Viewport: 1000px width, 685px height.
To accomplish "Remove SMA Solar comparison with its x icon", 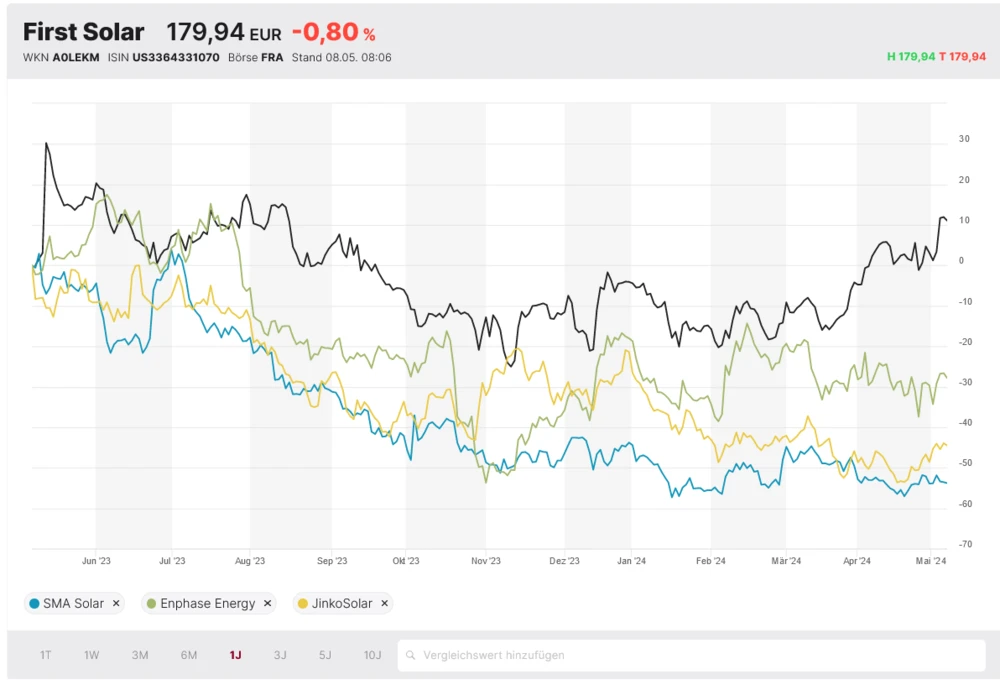I will click(x=116, y=604).
